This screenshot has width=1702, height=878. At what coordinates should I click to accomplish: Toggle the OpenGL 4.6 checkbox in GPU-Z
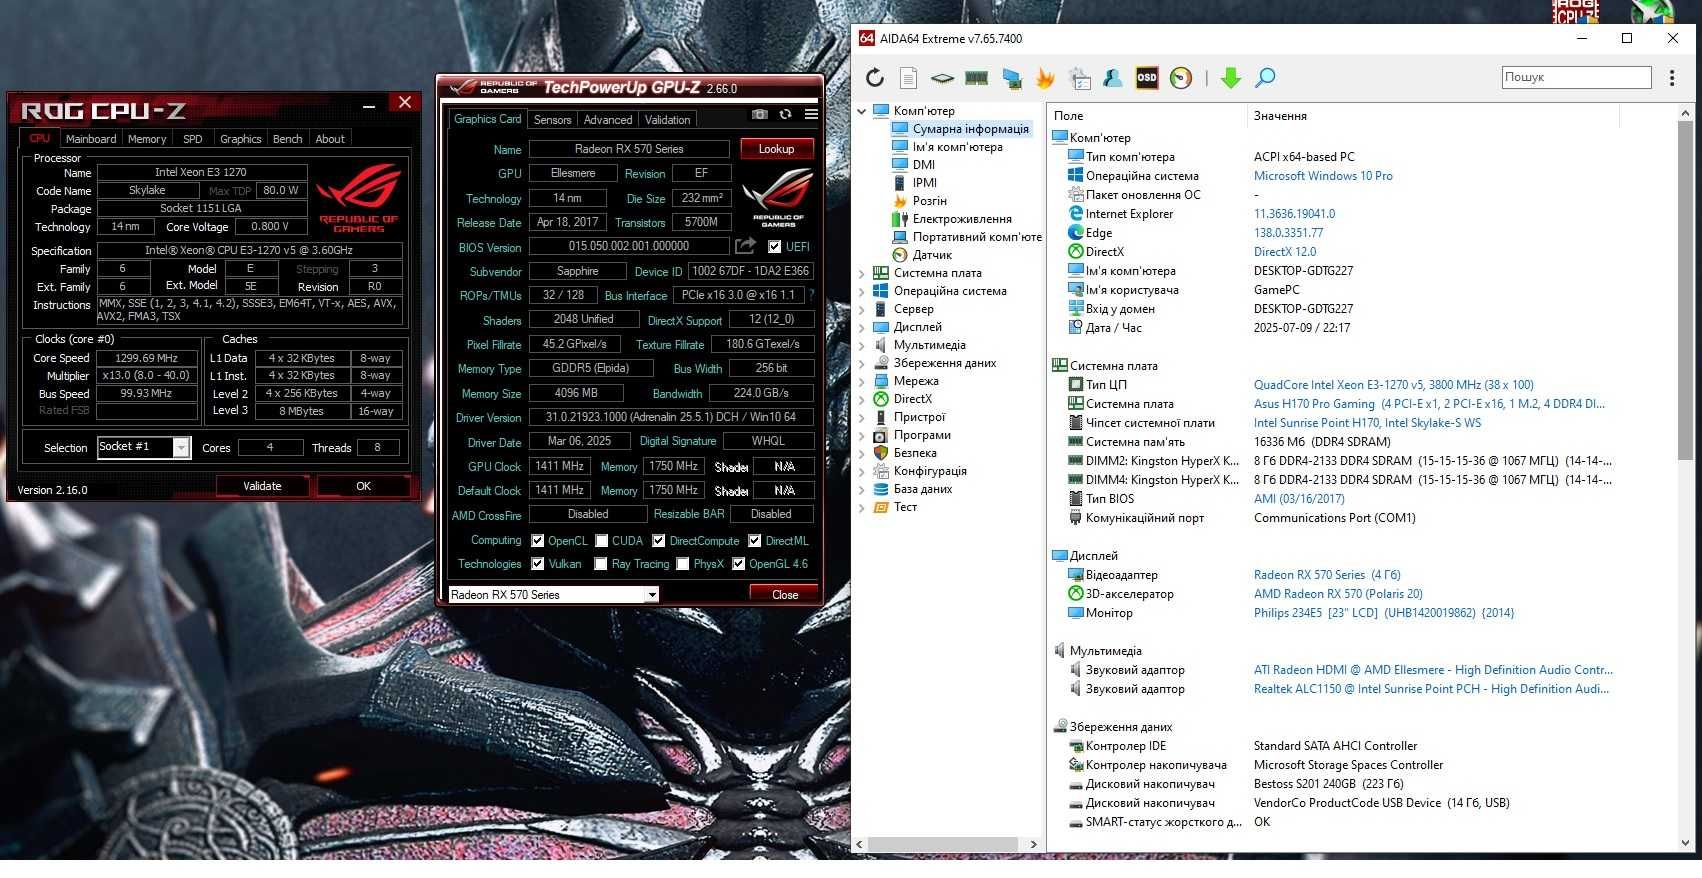738,564
